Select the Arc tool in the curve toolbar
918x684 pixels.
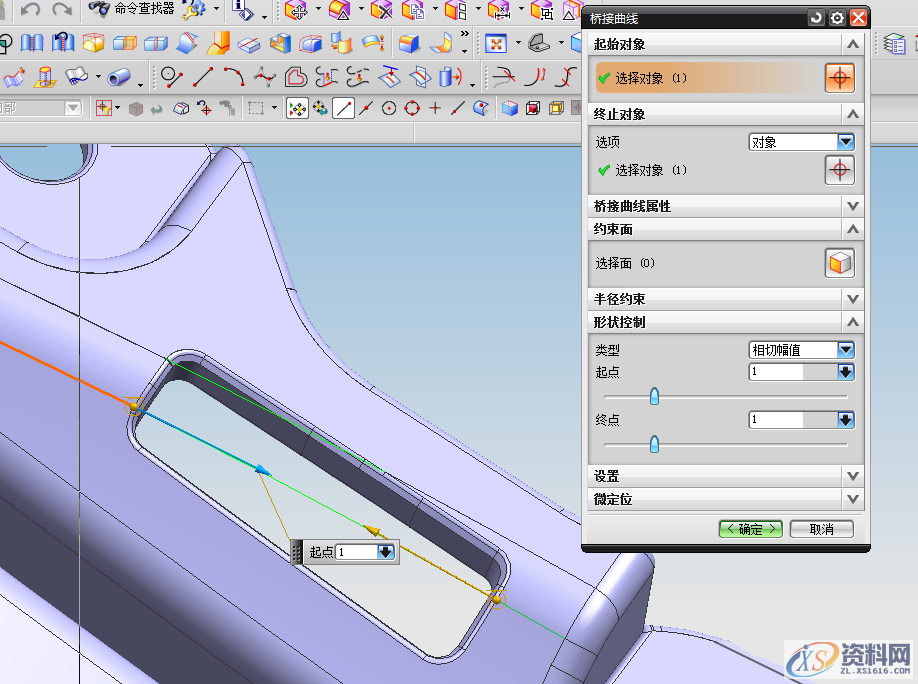click(235, 74)
